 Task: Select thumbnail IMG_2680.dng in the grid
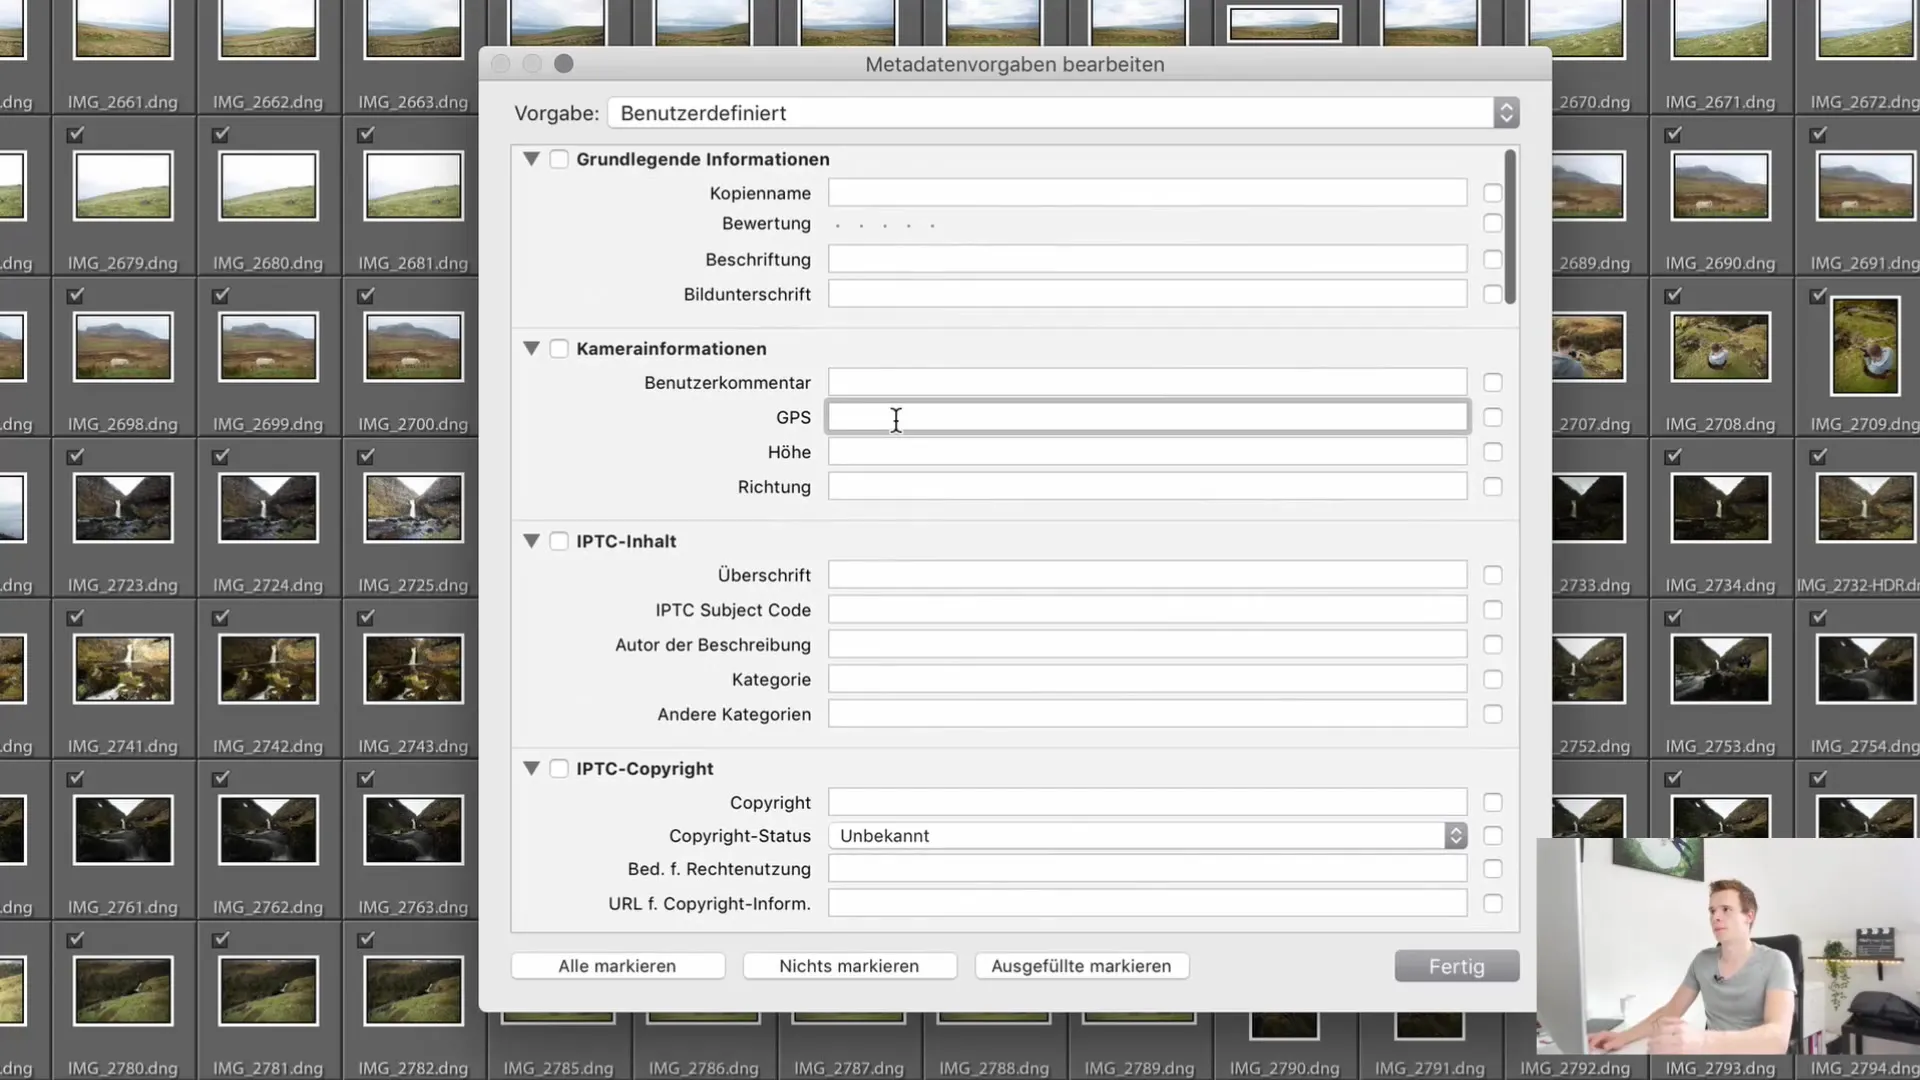pos(268,186)
